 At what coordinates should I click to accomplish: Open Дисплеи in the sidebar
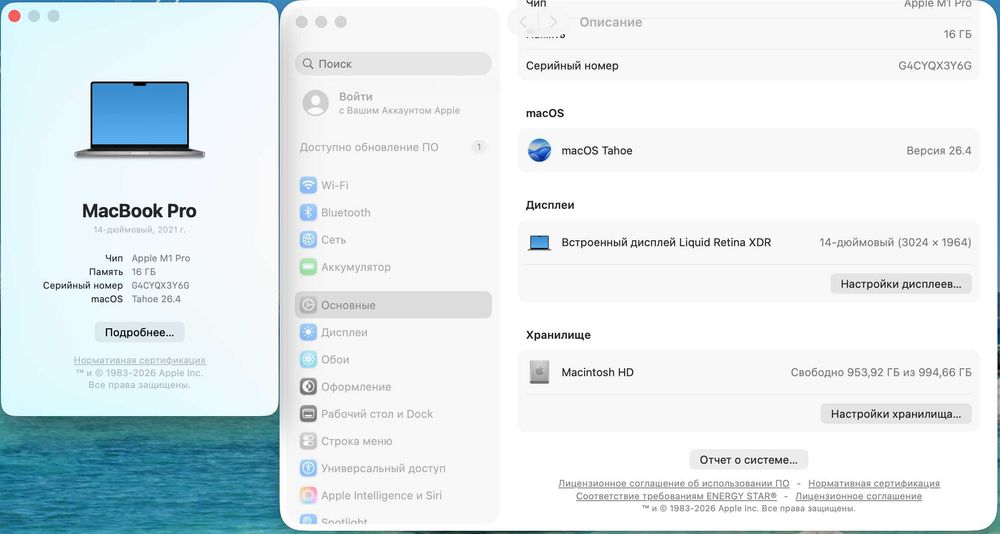393,332
